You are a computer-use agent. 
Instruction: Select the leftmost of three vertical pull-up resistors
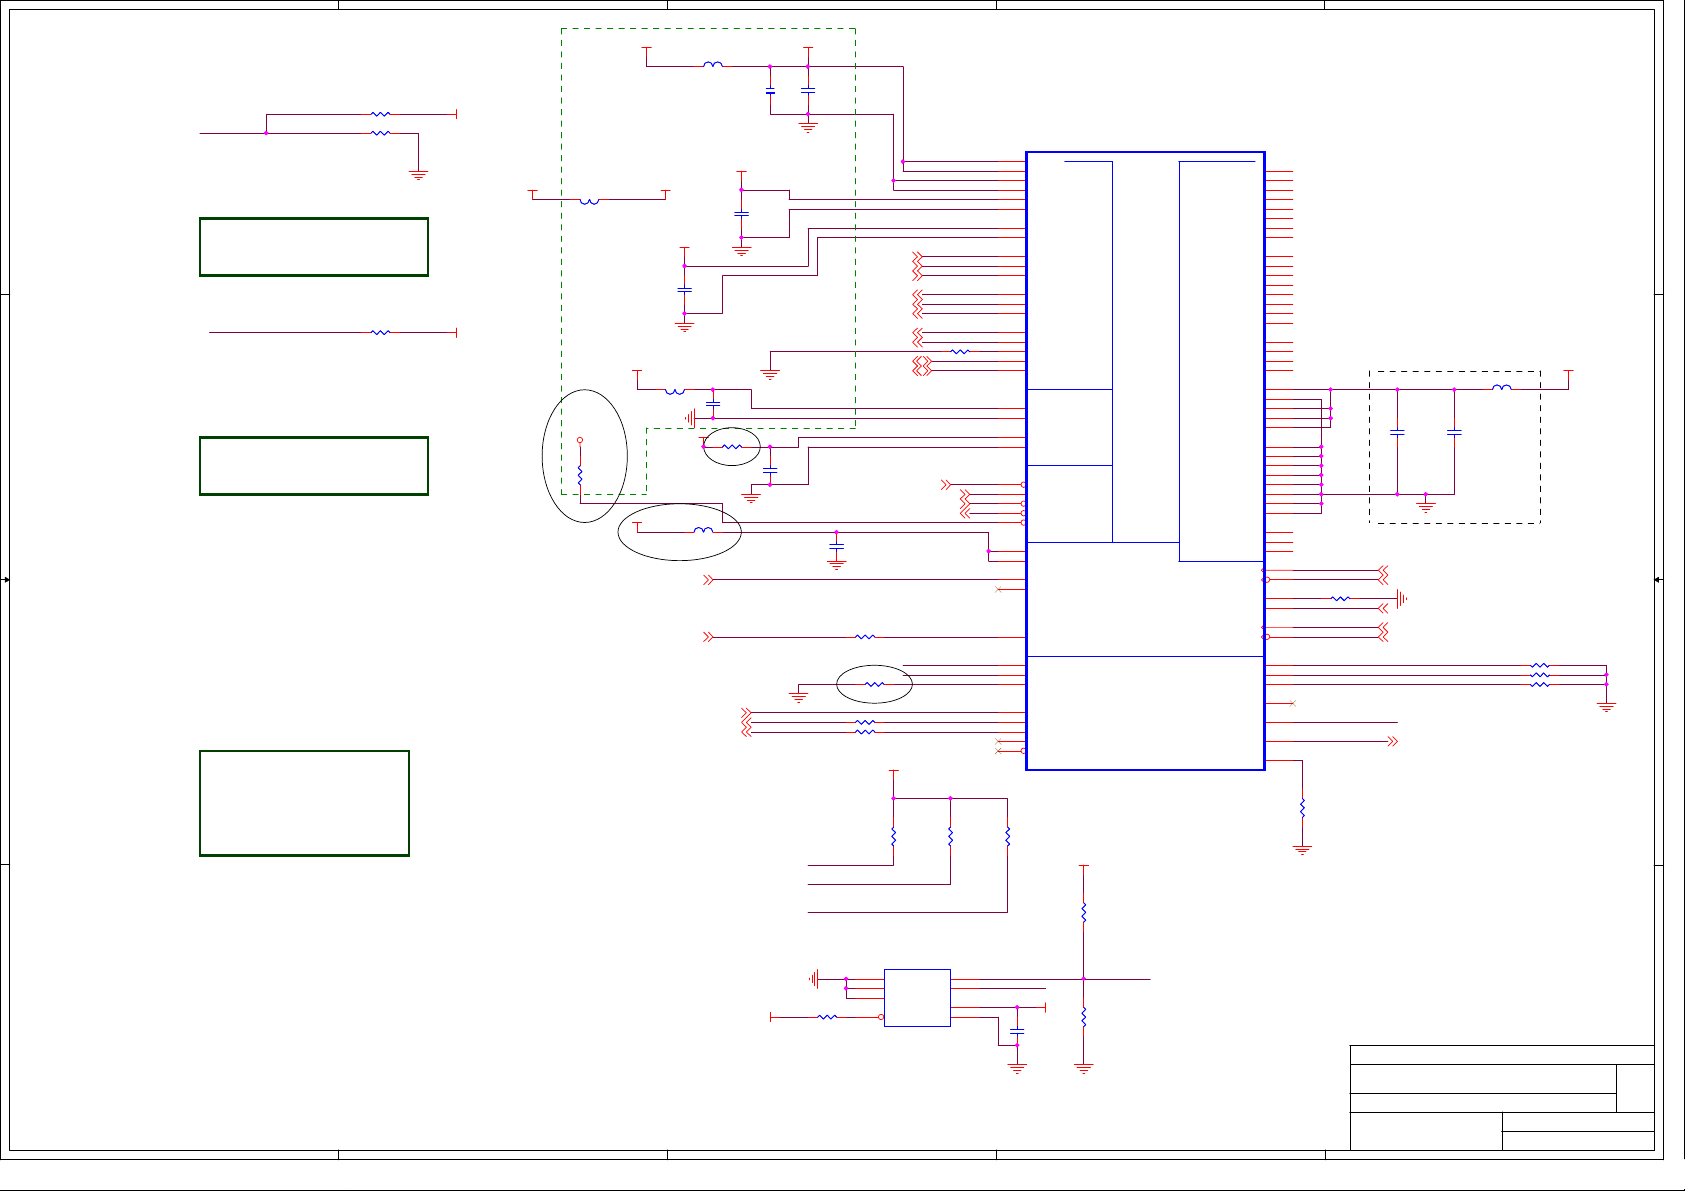(893, 836)
